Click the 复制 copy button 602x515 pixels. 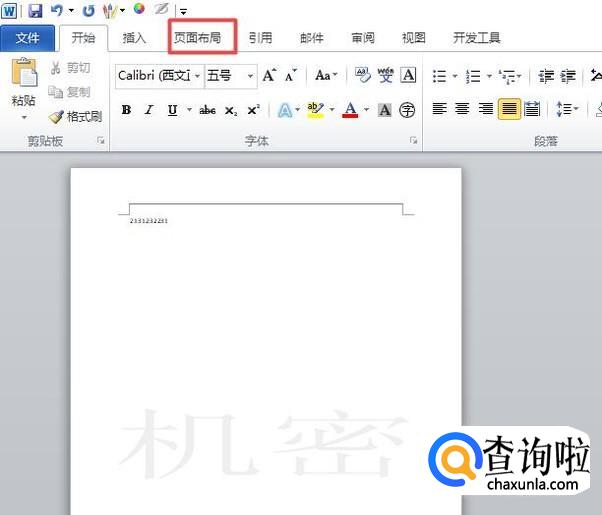click(x=70, y=92)
